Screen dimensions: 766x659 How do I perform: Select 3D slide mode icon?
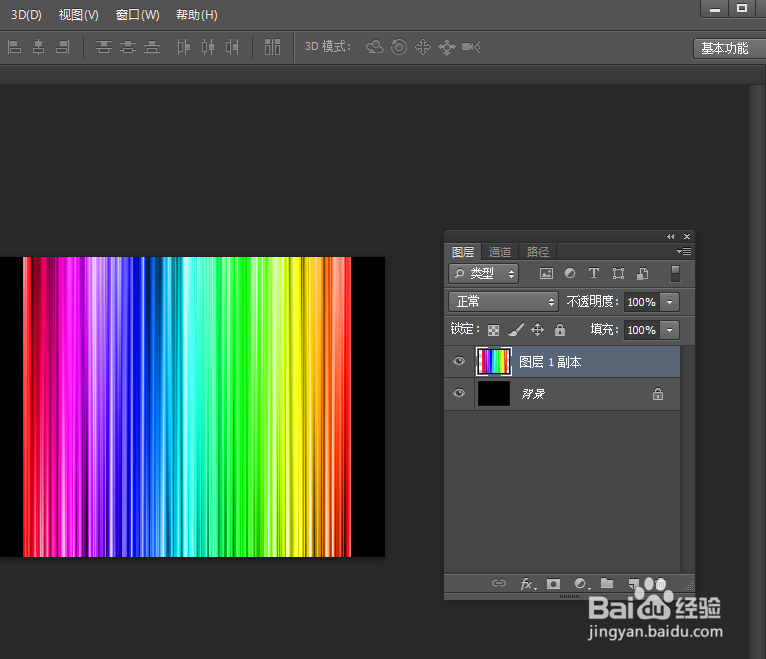pyautogui.click(x=447, y=47)
